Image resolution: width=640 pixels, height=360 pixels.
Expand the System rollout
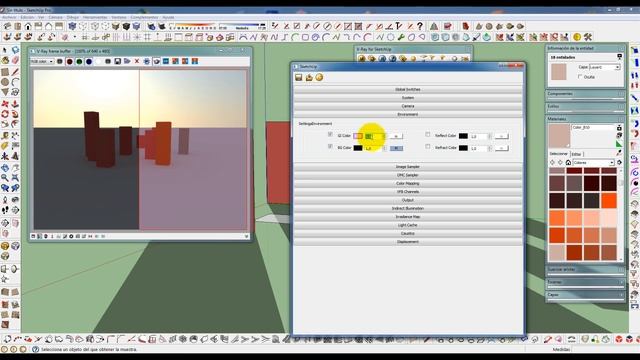tap(408, 98)
